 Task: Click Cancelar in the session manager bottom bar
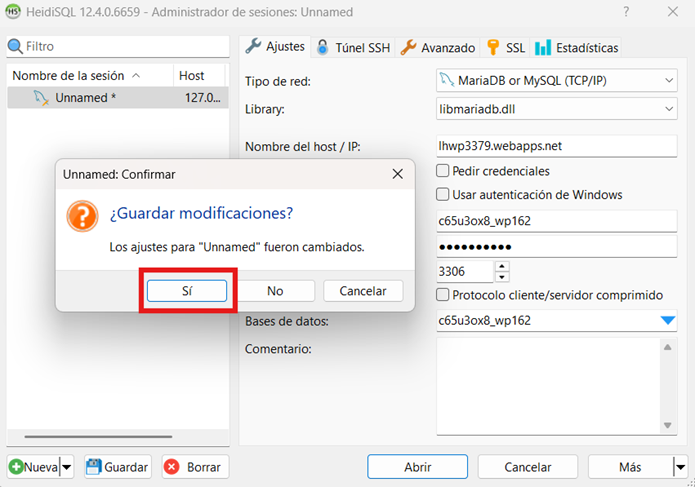click(x=528, y=467)
